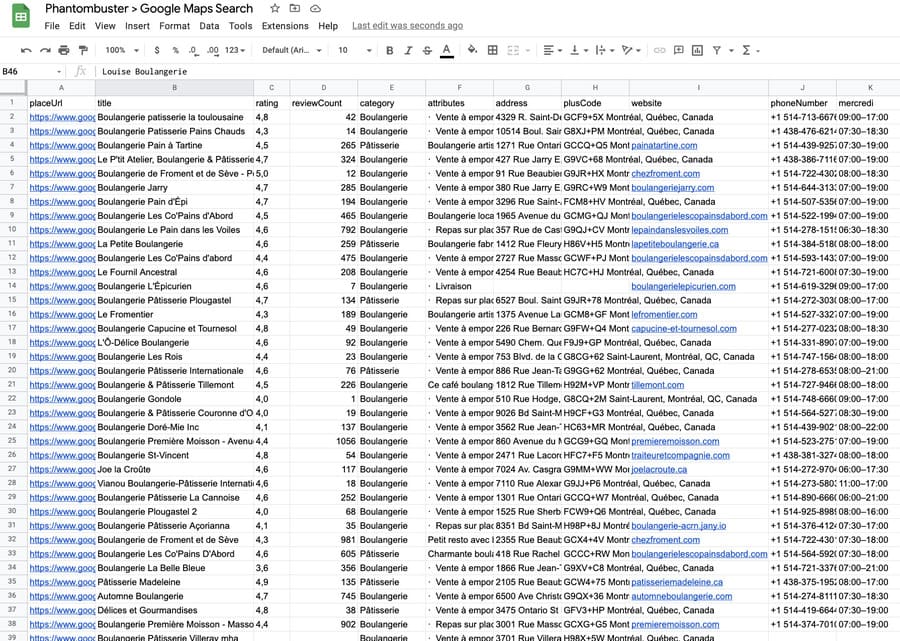Toggle bold formatting

(x=390, y=50)
